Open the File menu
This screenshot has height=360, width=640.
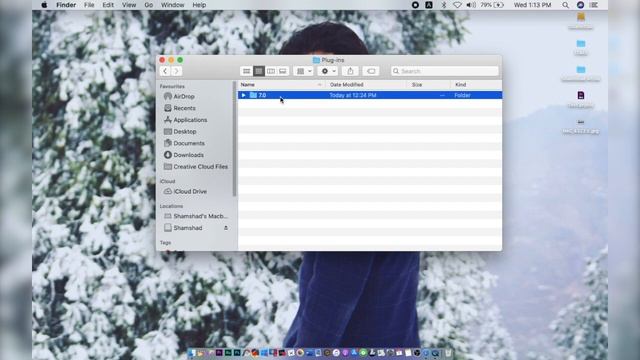pyautogui.click(x=89, y=5)
